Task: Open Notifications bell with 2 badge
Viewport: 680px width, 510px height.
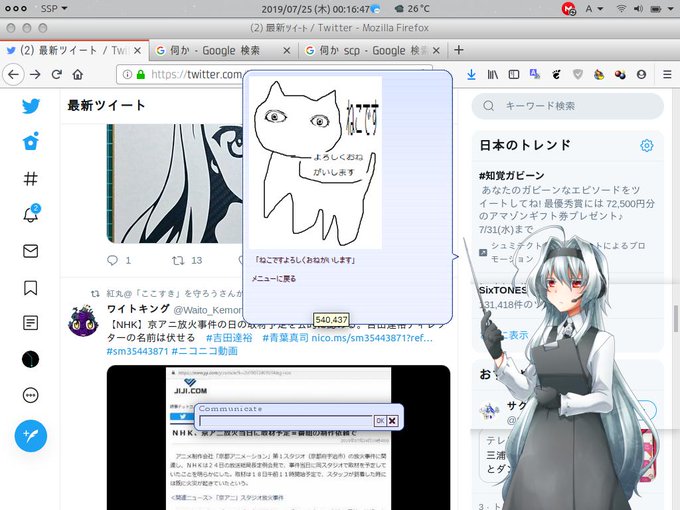Action: (31, 213)
